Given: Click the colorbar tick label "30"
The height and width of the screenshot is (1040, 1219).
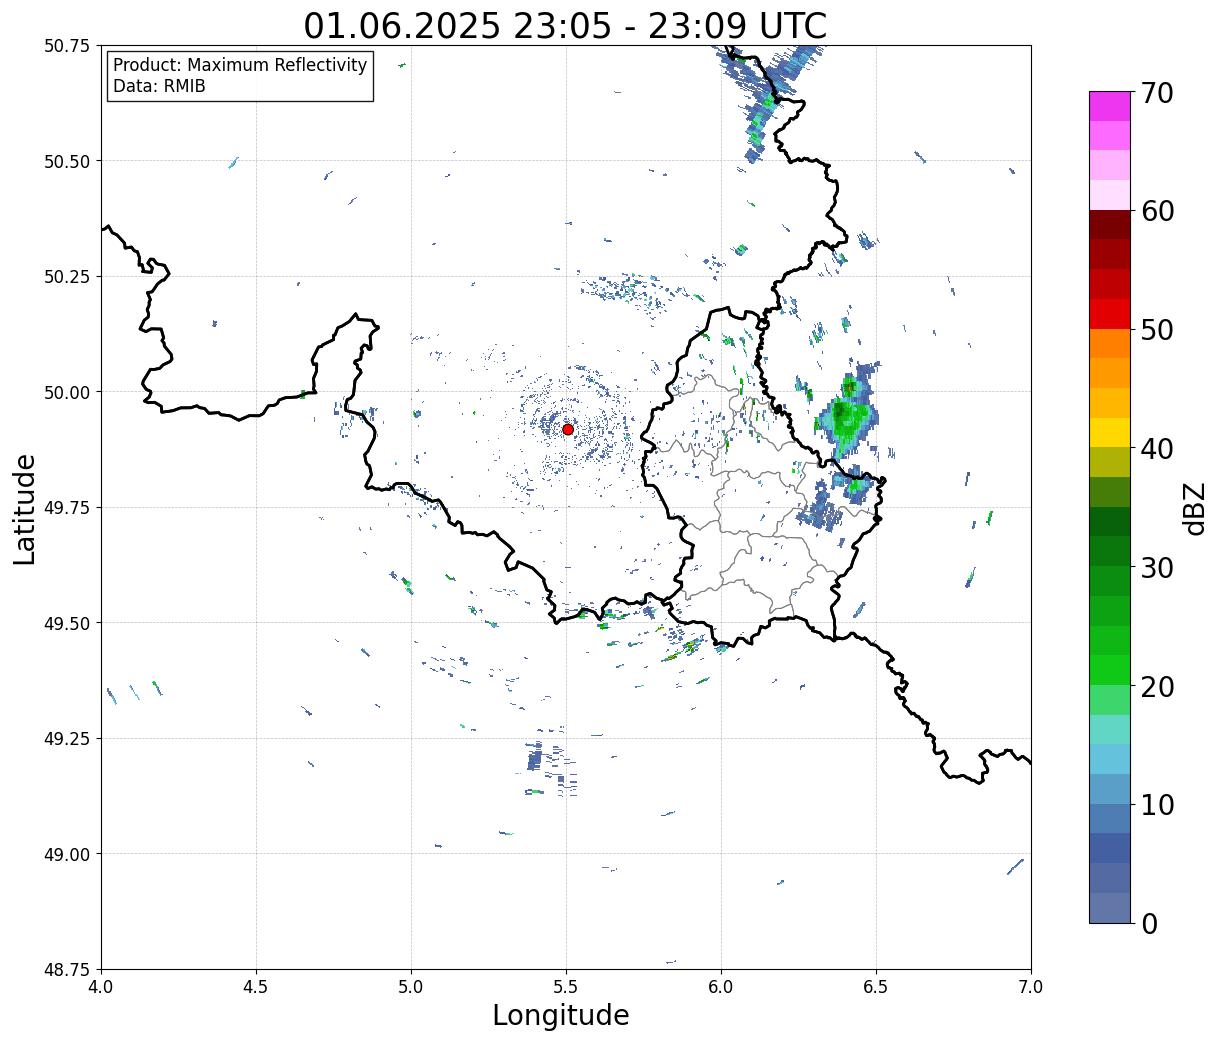Looking at the screenshot, I should coord(1157,567).
